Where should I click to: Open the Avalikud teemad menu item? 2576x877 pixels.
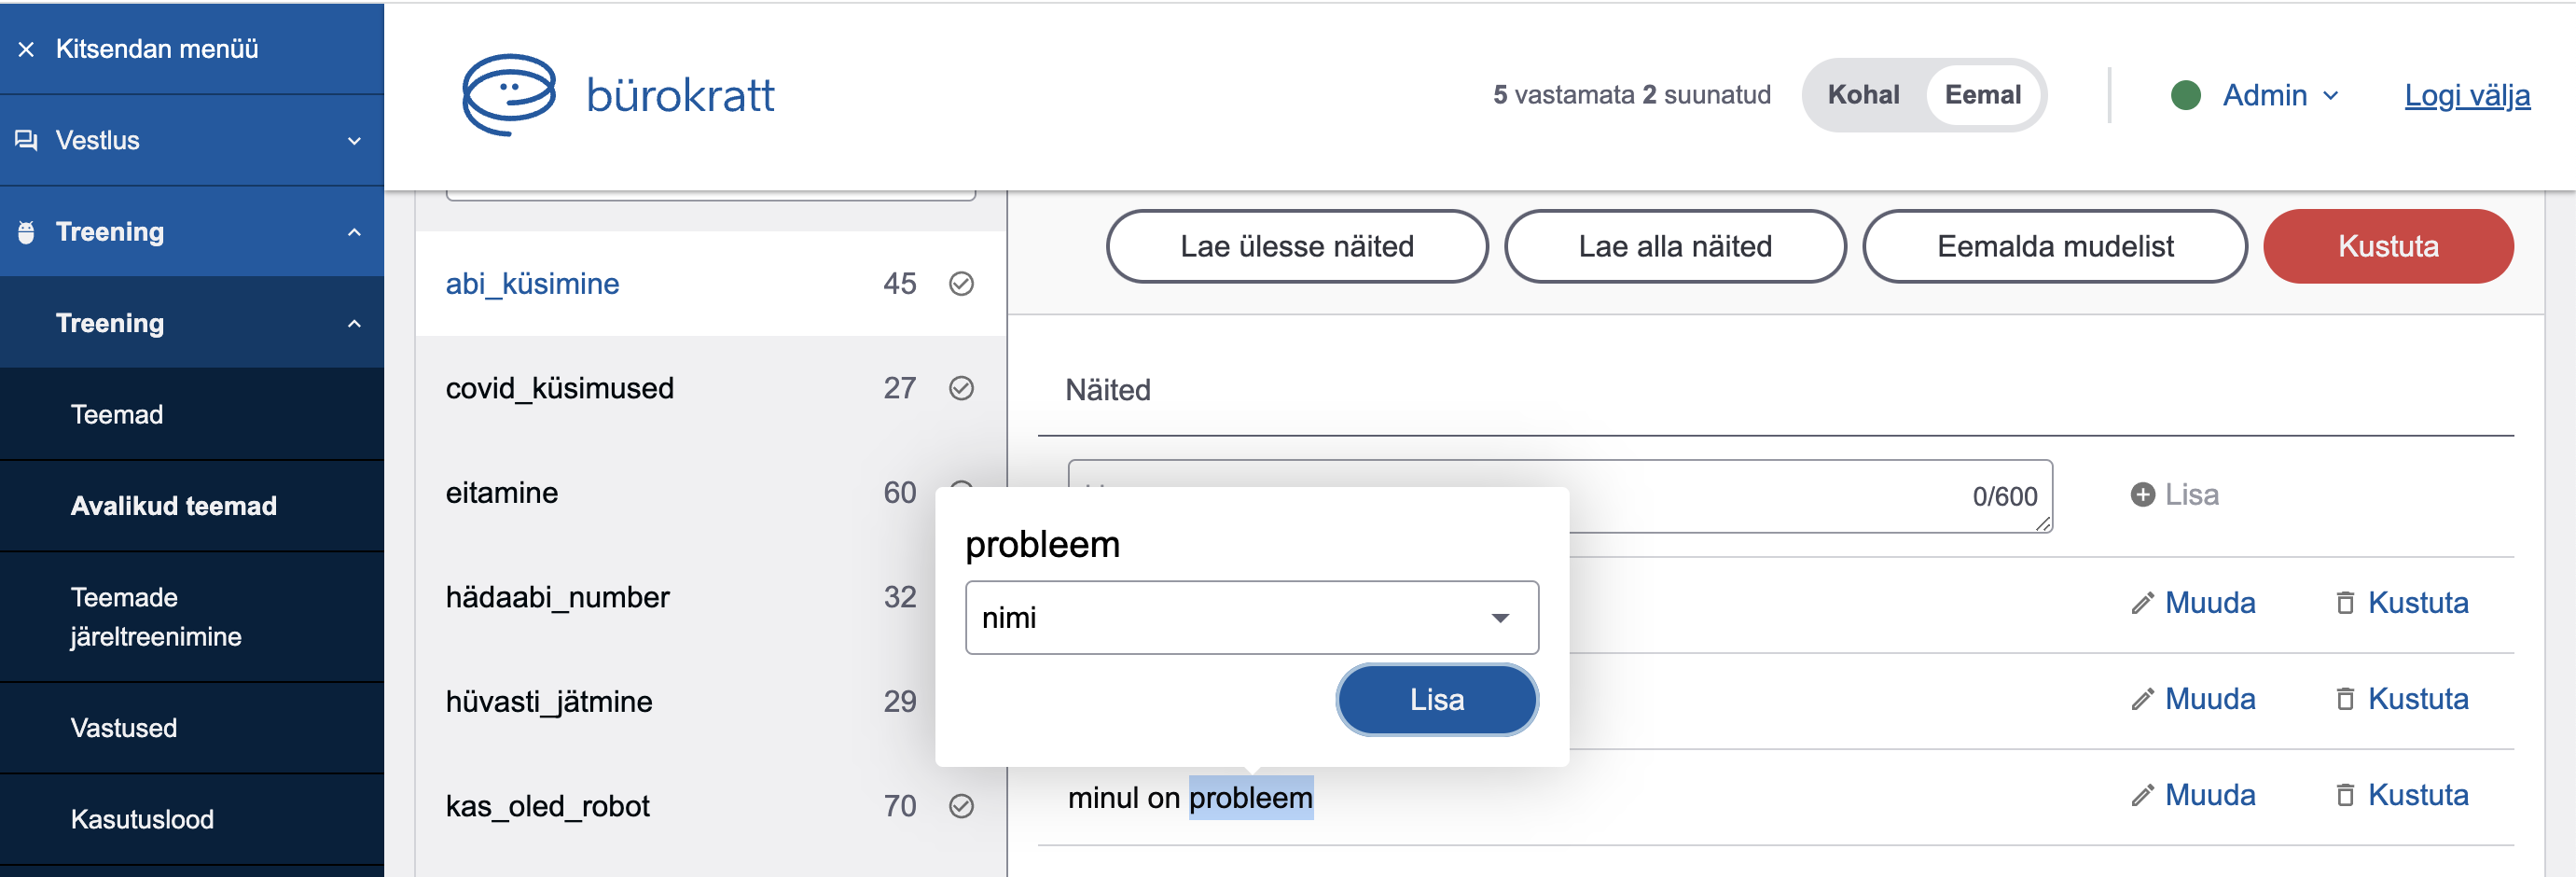pos(174,506)
